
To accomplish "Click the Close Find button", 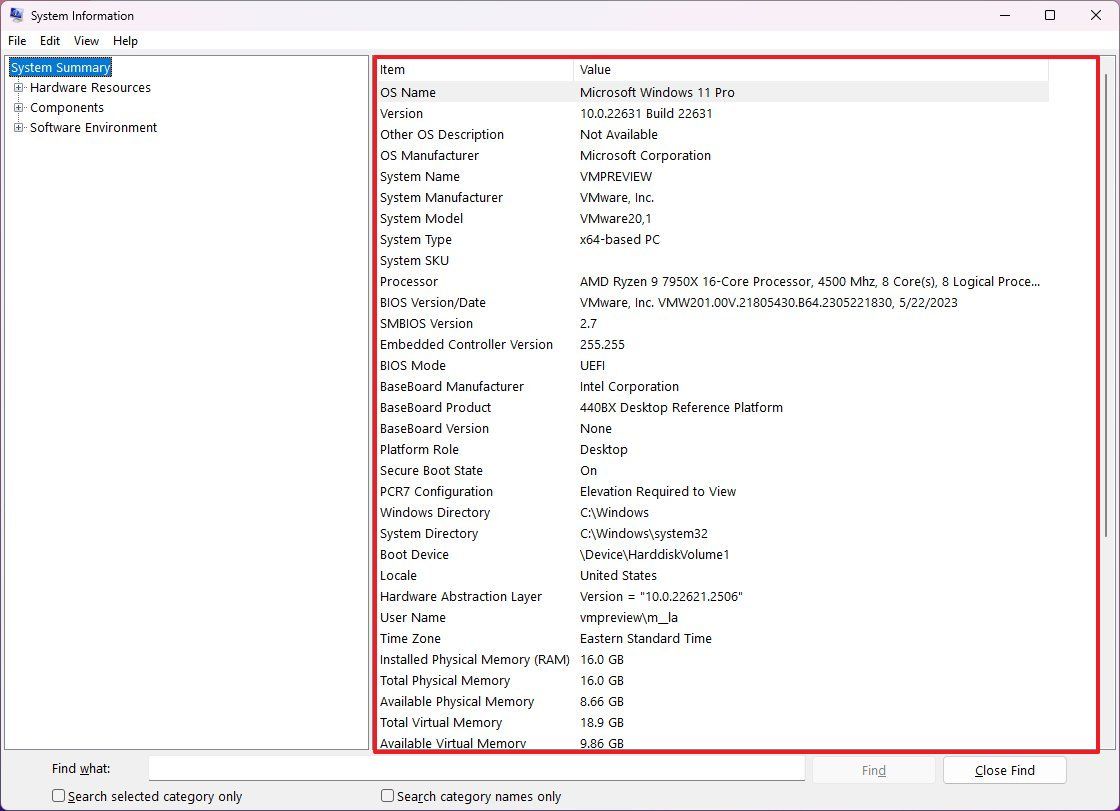I will 1004,770.
